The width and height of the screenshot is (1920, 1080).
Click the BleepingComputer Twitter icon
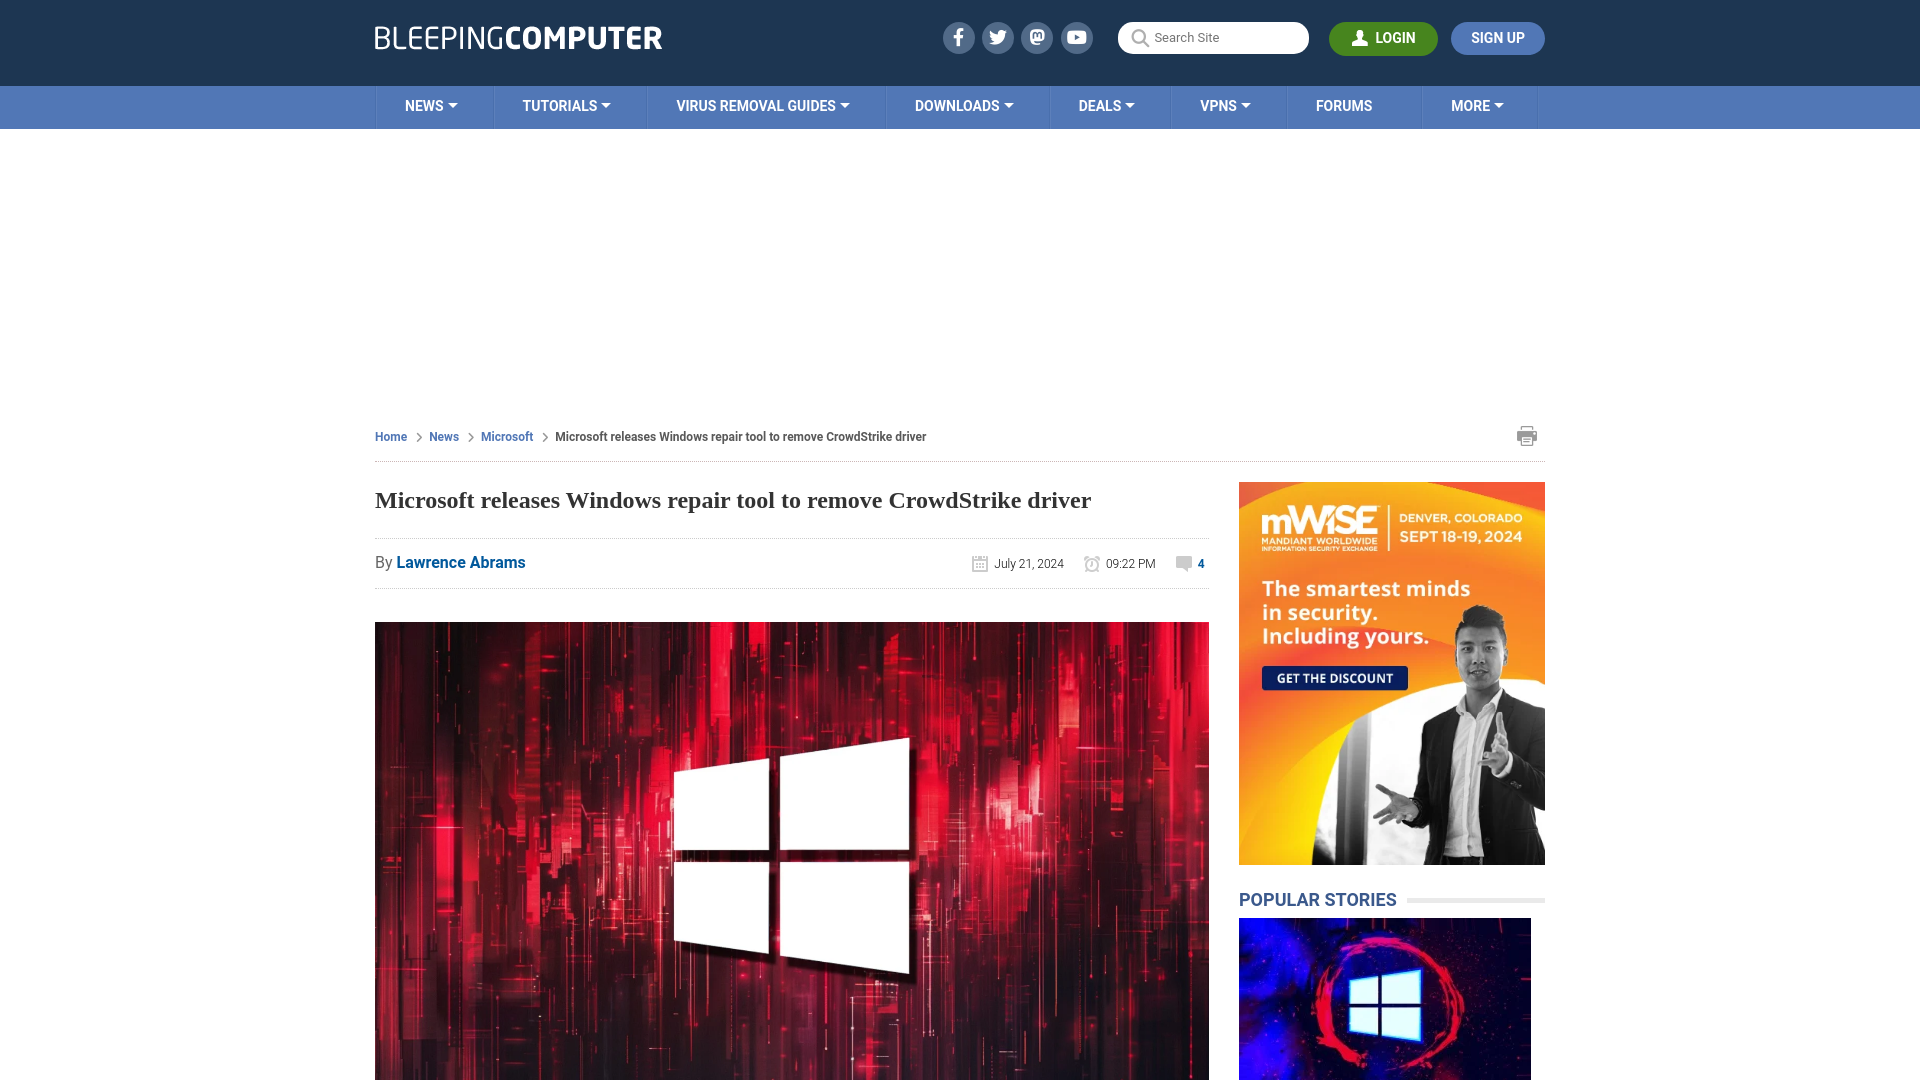tap(998, 37)
